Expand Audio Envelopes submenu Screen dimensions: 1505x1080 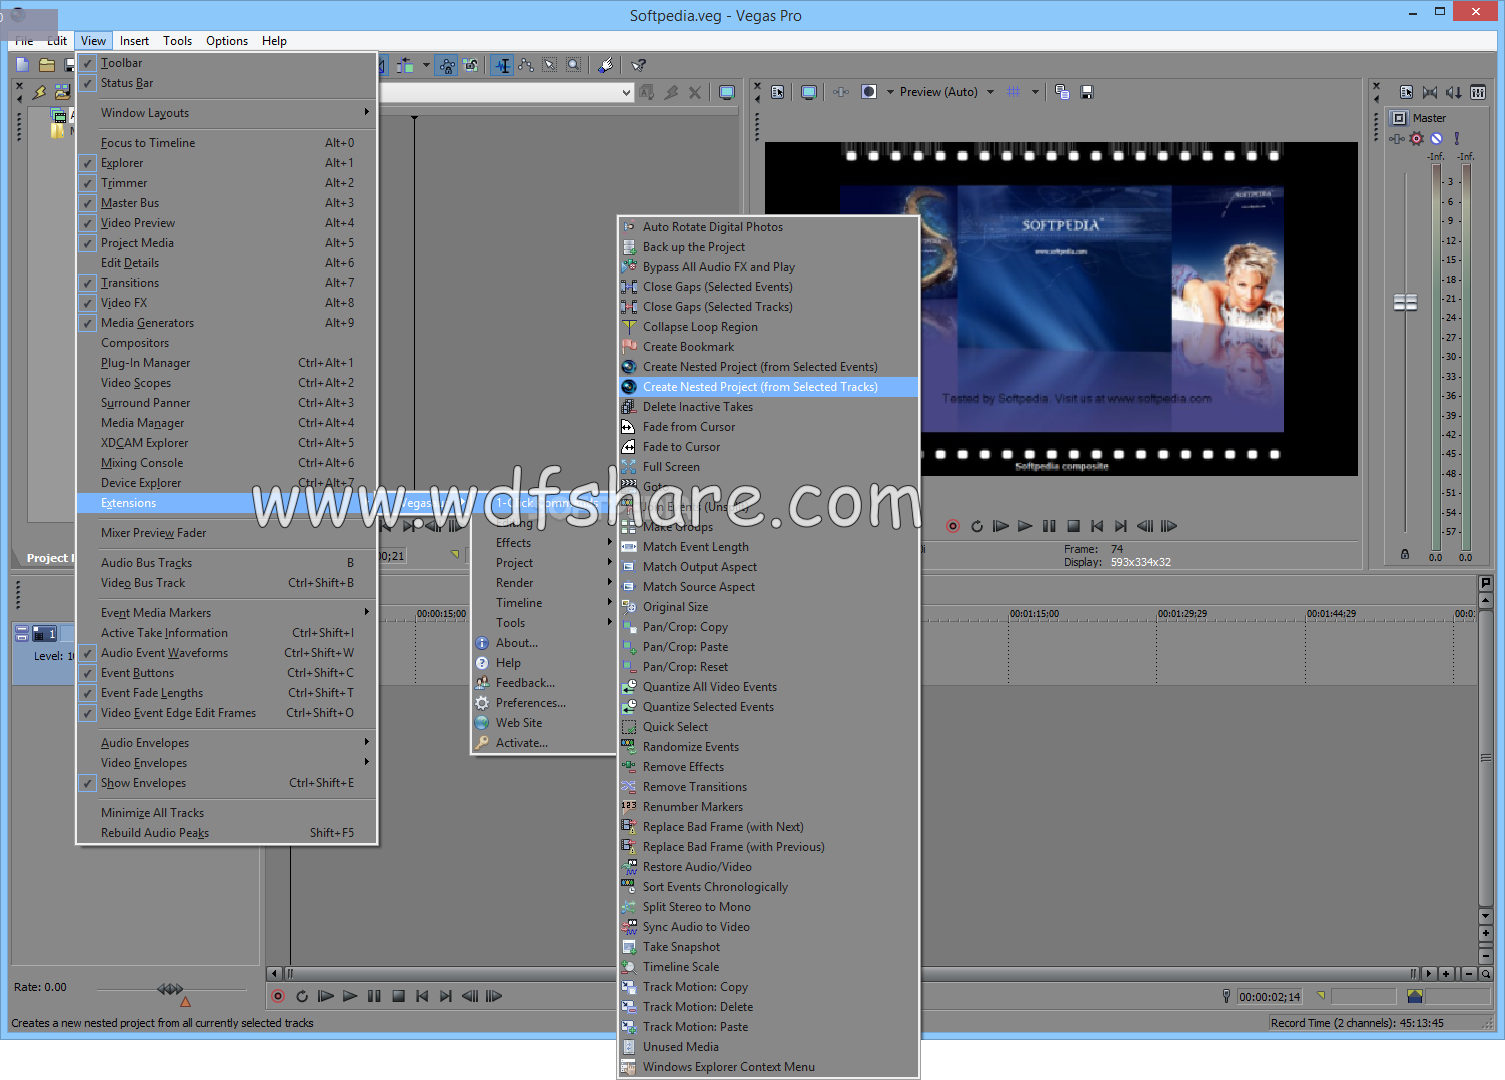pos(227,743)
